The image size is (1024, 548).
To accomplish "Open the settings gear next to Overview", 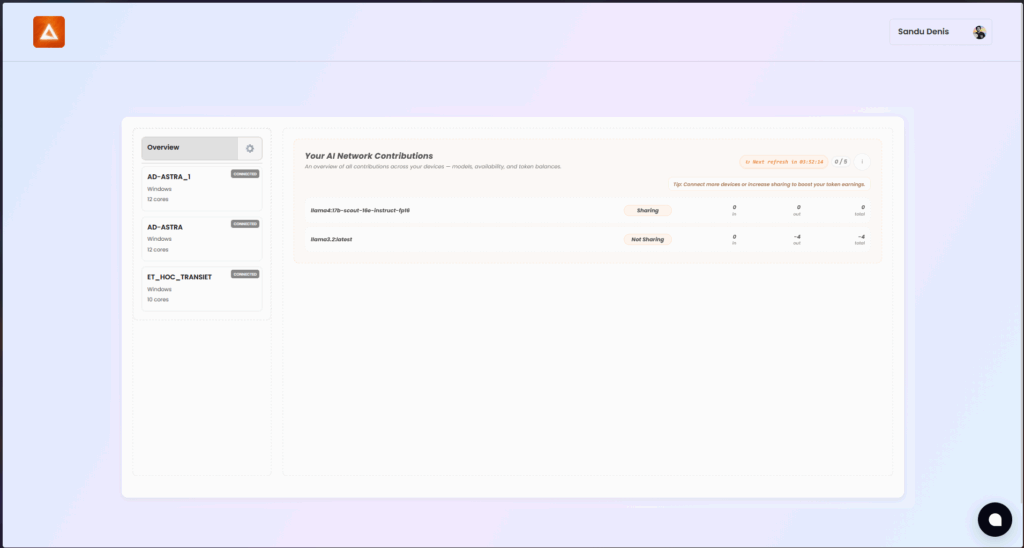I will [x=249, y=148].
